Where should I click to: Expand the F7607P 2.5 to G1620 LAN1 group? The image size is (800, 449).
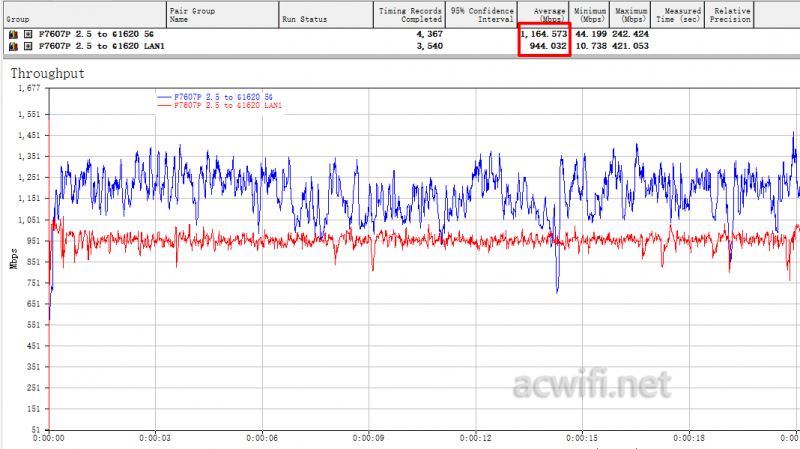28,46
